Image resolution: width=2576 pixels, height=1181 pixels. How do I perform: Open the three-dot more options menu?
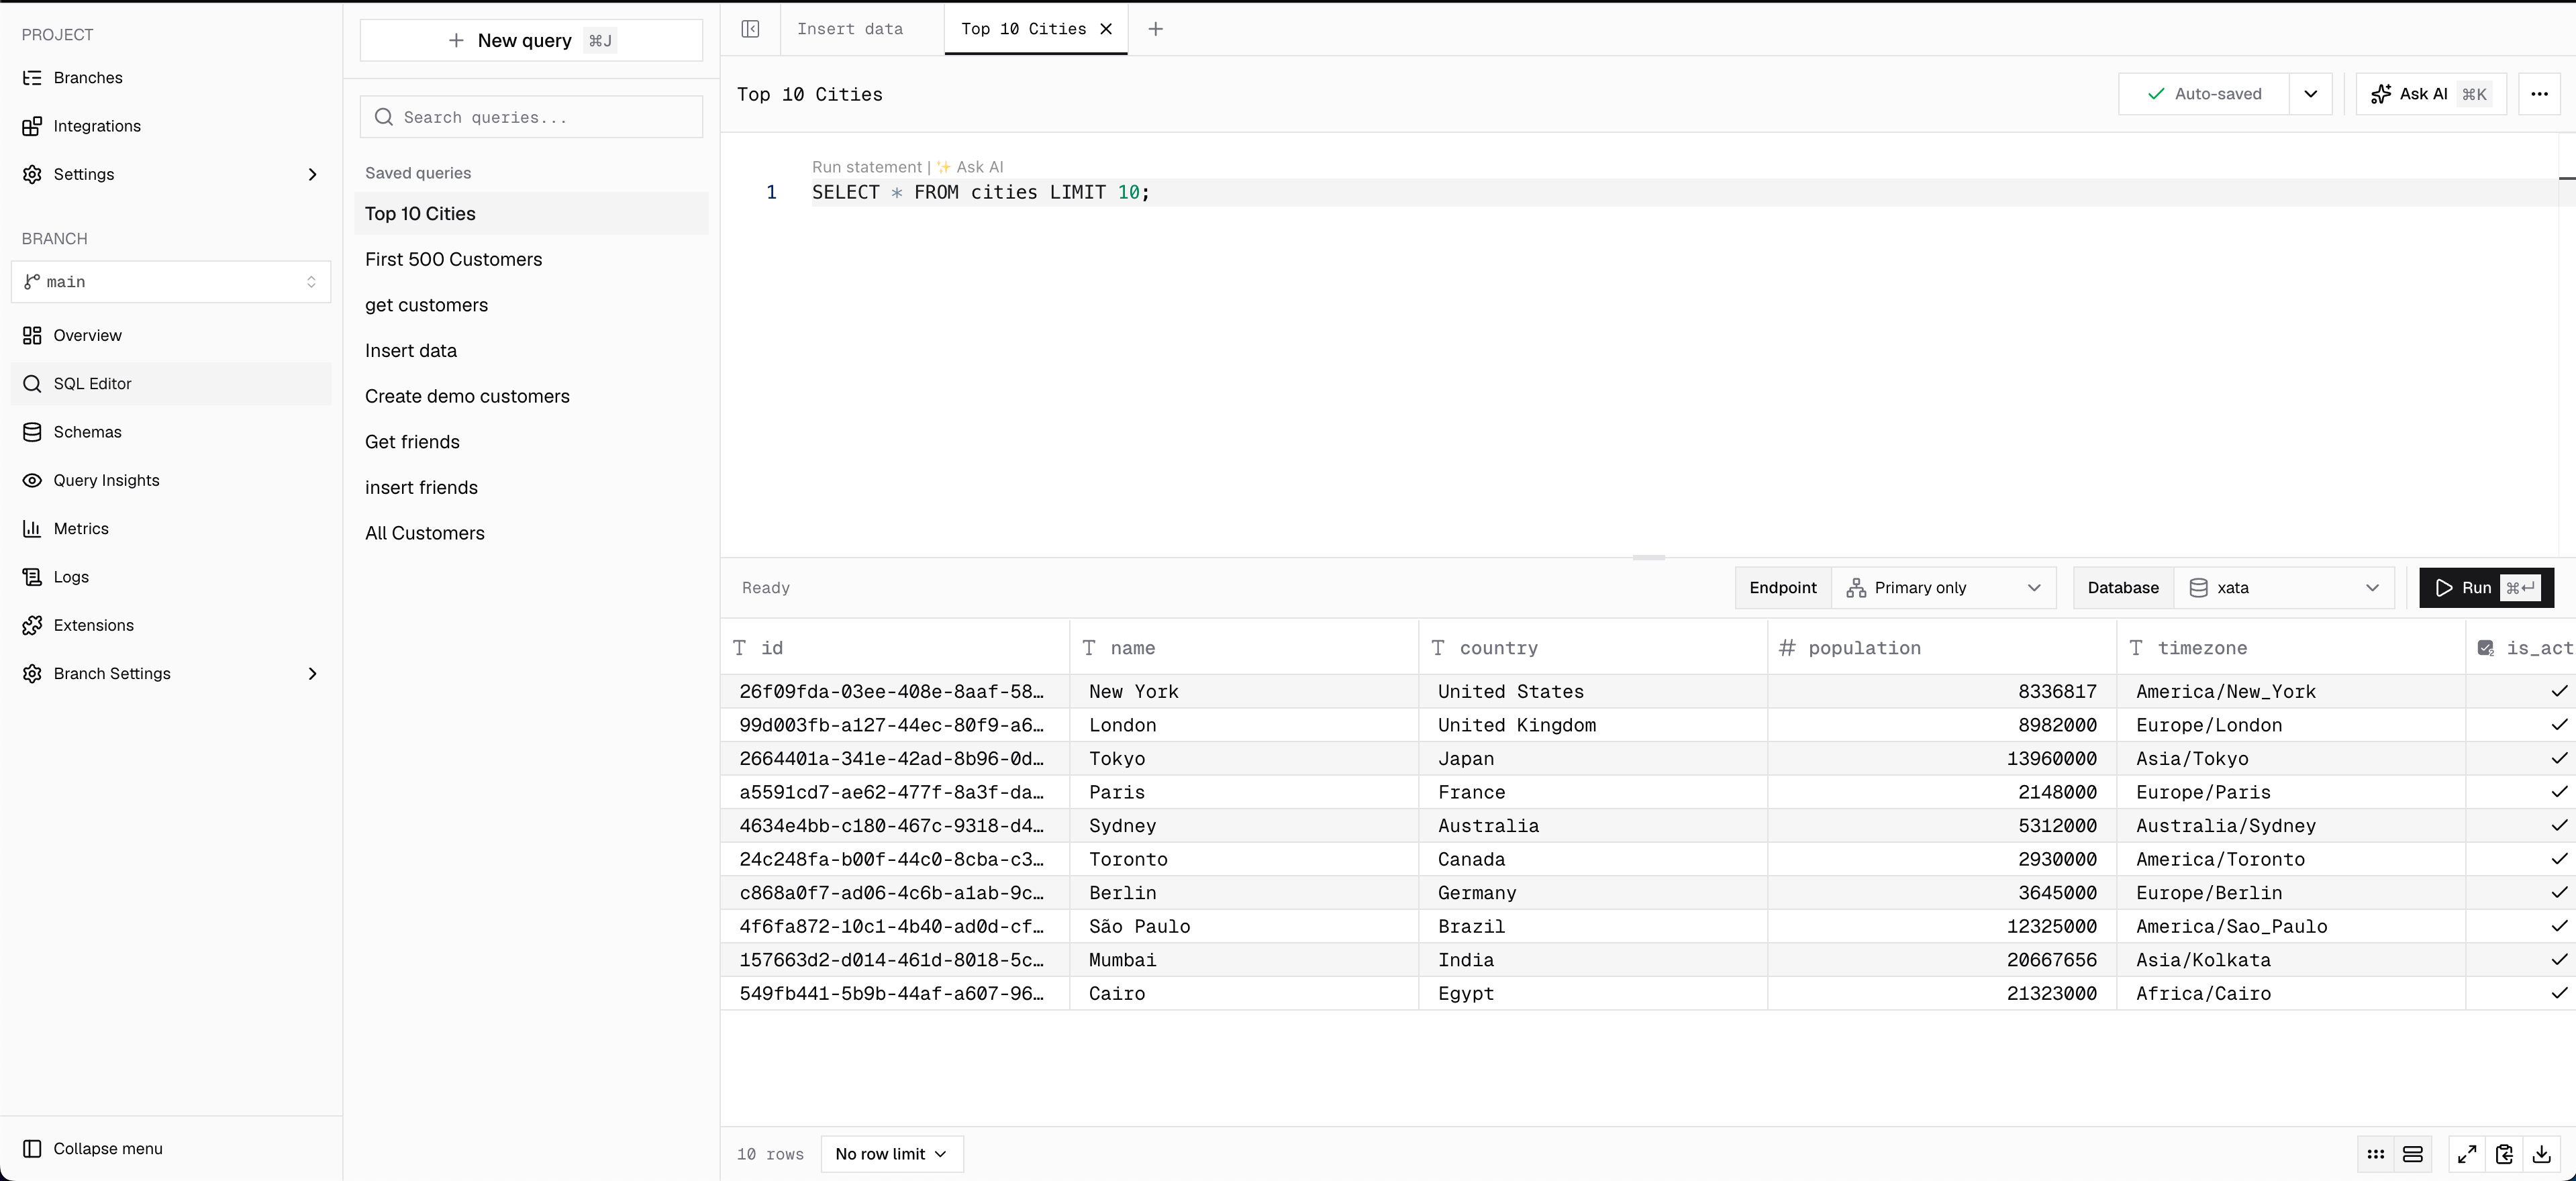click(2539, 94)
